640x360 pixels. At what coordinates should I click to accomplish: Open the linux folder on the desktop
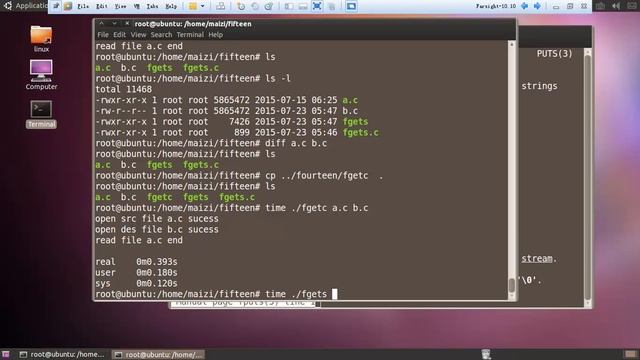[x=41, y=39]
